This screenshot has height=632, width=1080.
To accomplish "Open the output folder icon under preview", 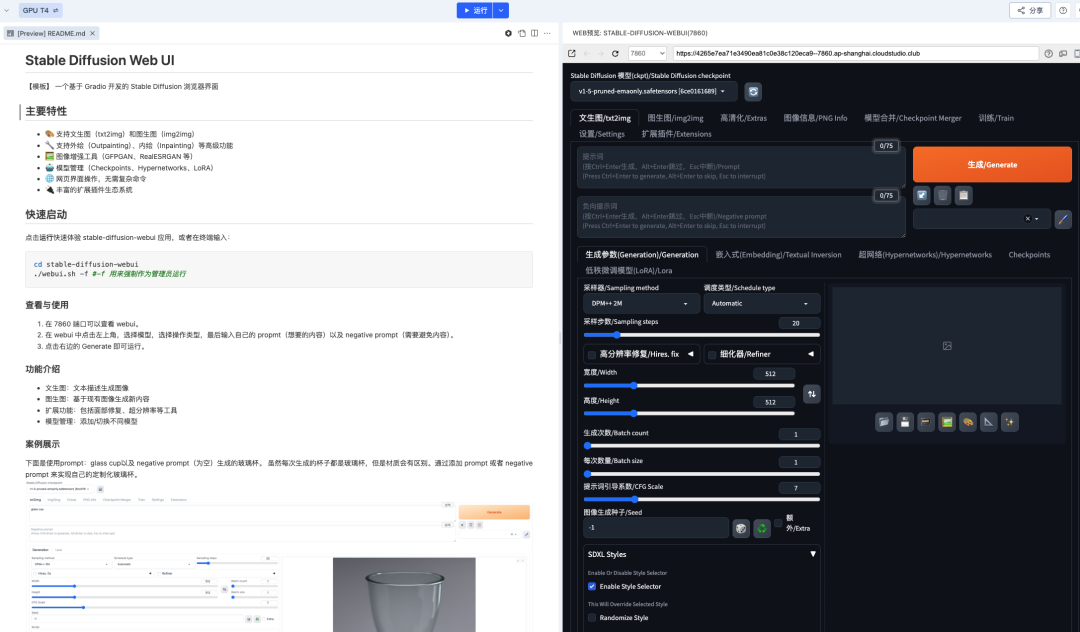I will click(884, 422).
